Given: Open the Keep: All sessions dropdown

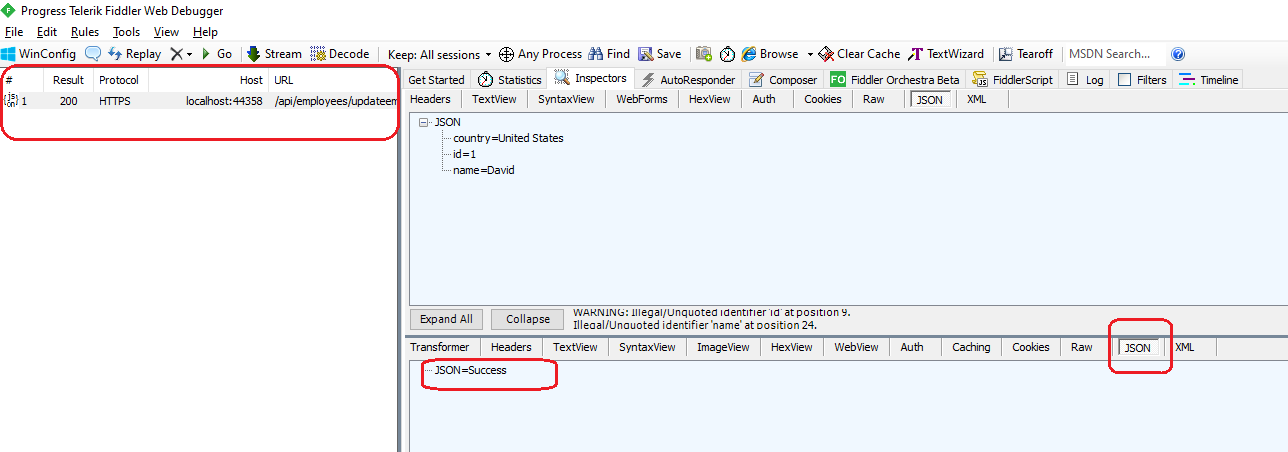Looking at the screenshot, I should click(440, 54).
